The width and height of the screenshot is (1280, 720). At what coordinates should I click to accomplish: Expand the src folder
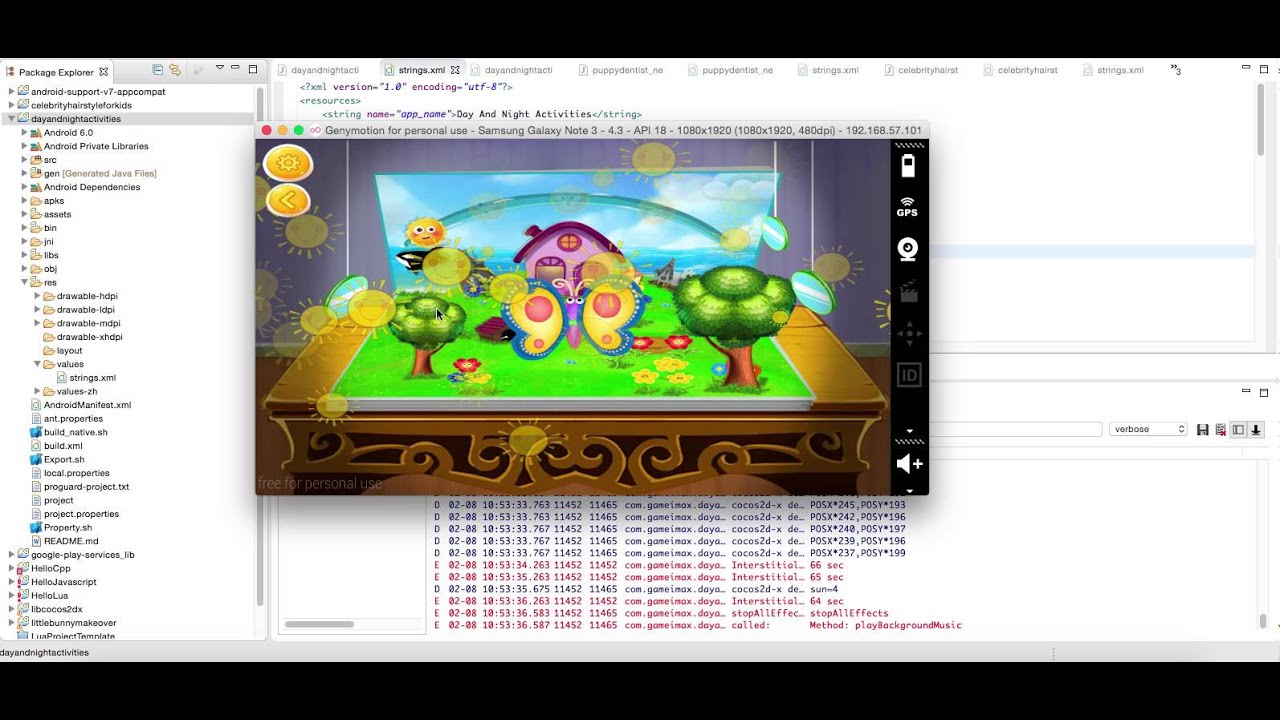(24, 159)
